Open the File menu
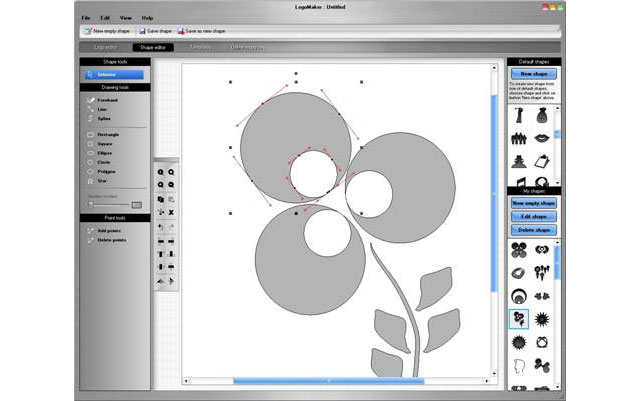 coord(86,18)
